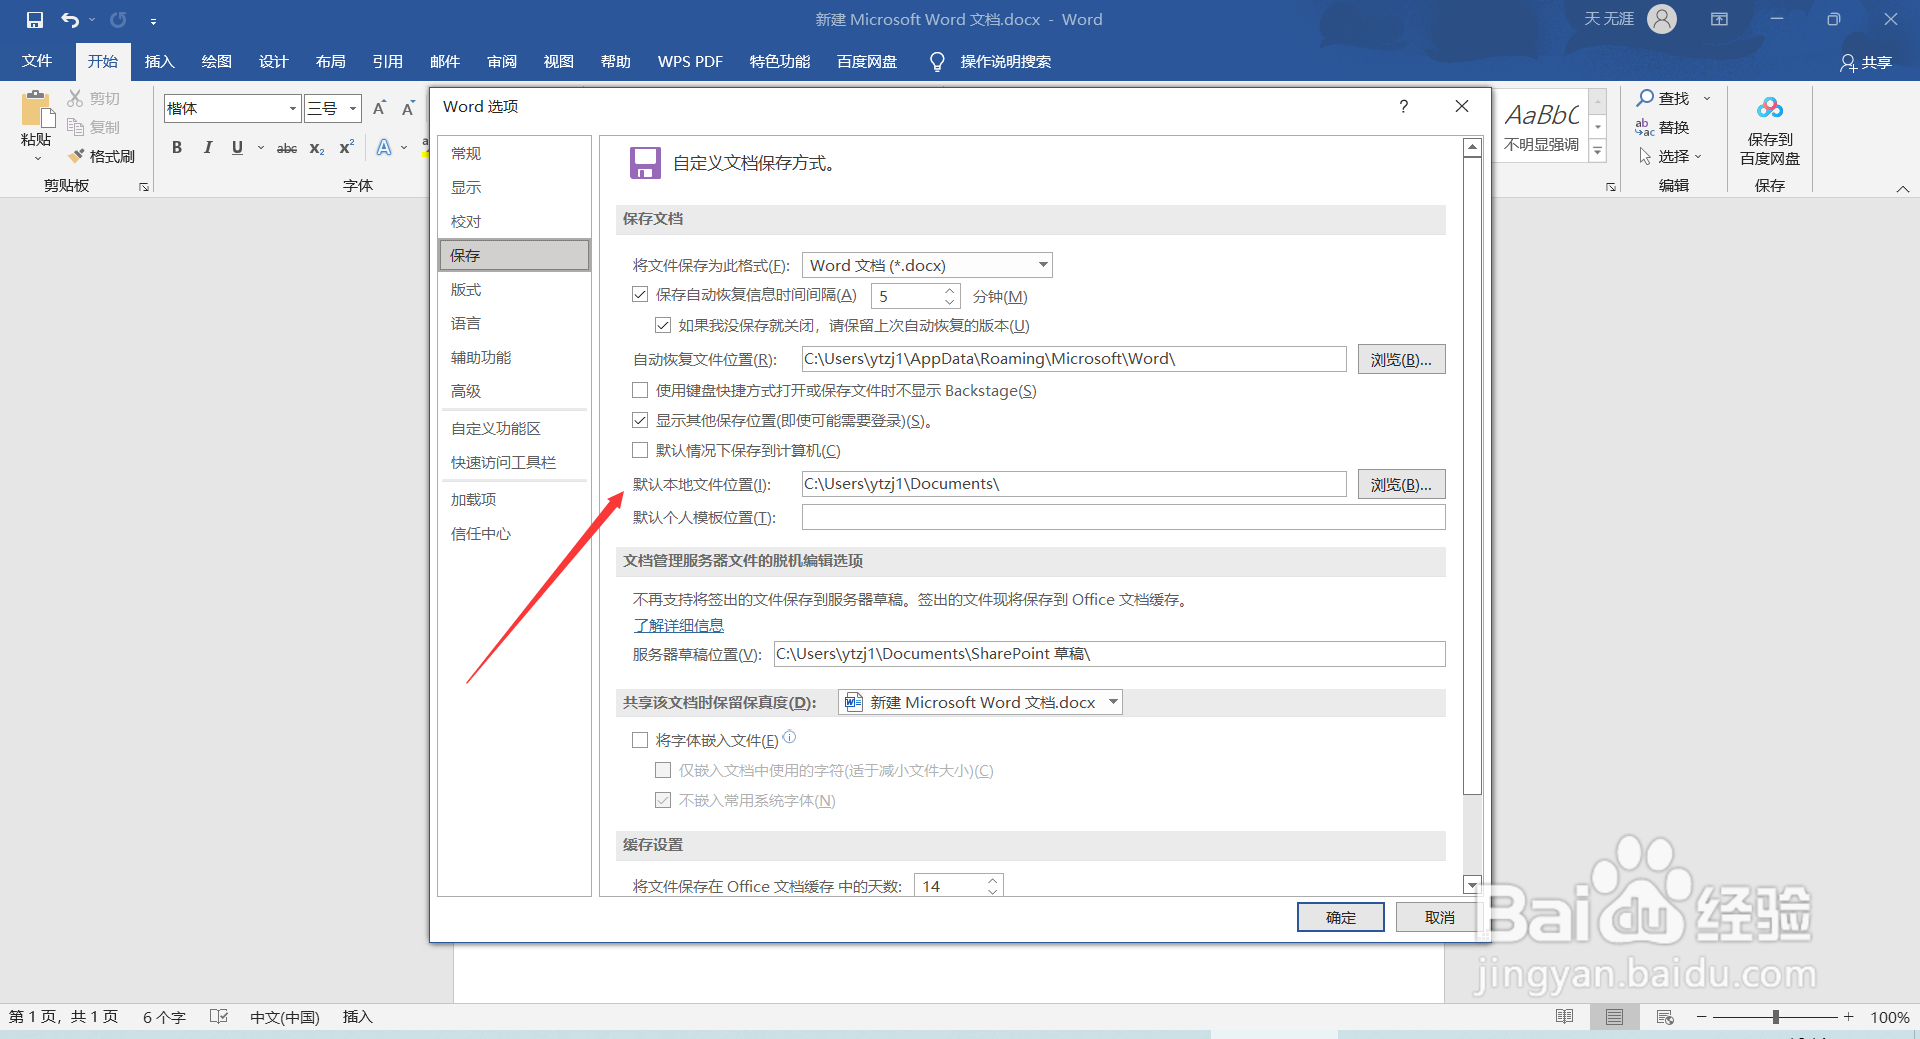Open font name 楷体 dropdown
The image size is (1920, 1039).
293,108
